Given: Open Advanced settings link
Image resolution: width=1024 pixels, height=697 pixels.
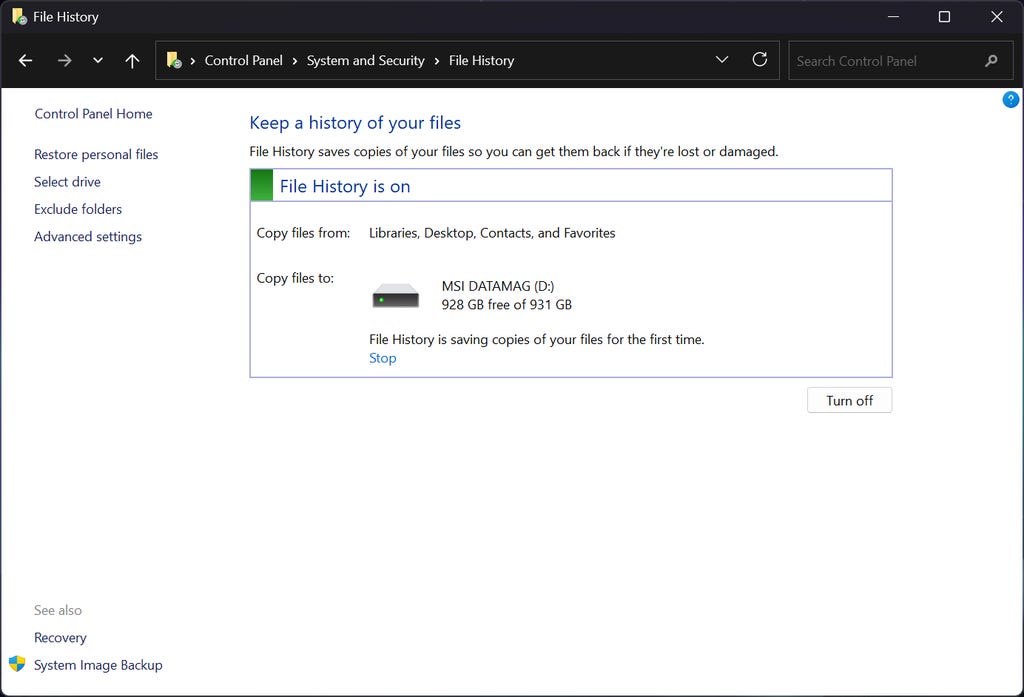Looking at the screenshot, I should (x=88, y=236).
